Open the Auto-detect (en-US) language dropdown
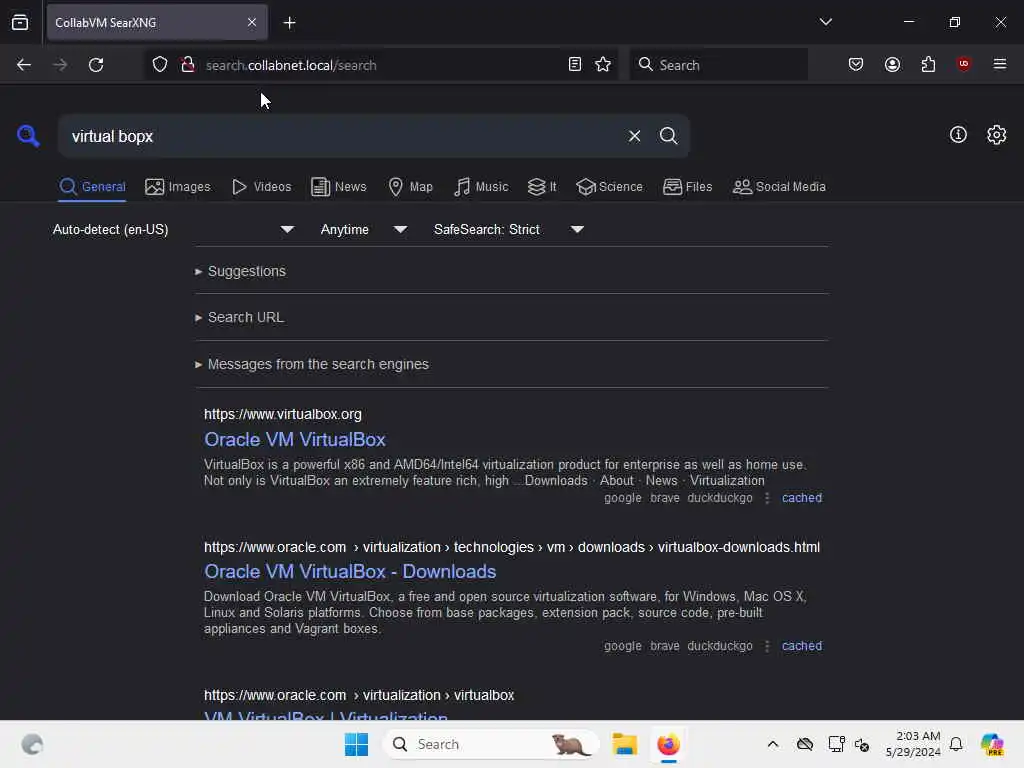1024x768 pixels. (173, 229)
